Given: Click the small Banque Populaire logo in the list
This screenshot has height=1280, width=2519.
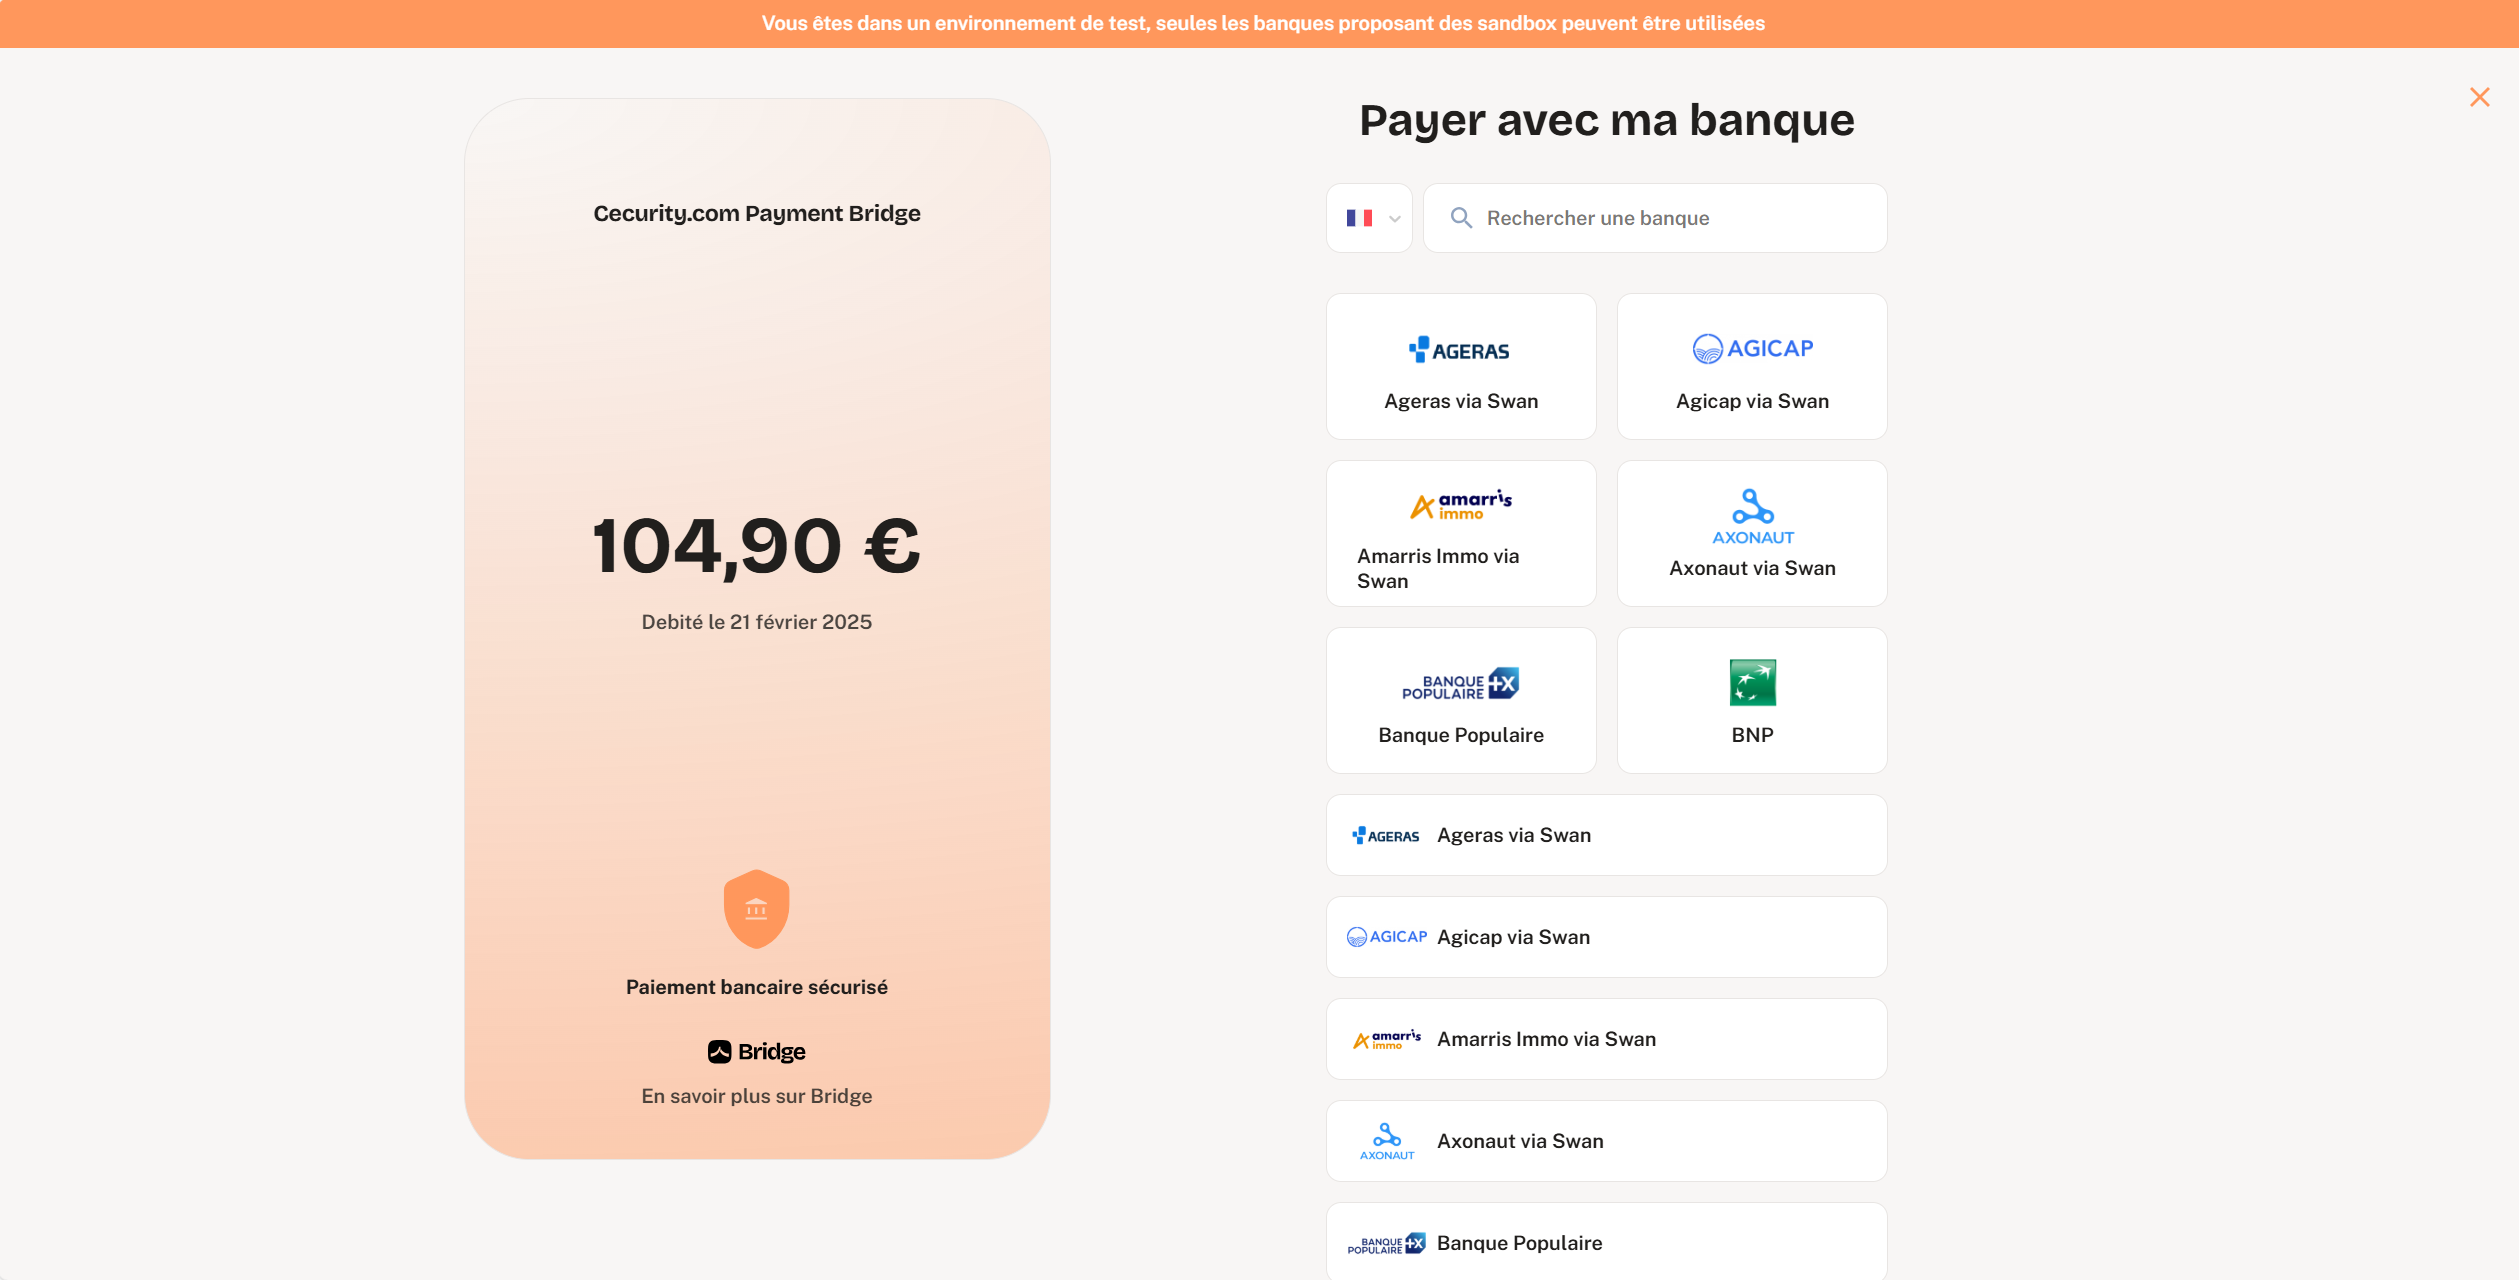Looking at the screenshot, I should point(1386,1243).
